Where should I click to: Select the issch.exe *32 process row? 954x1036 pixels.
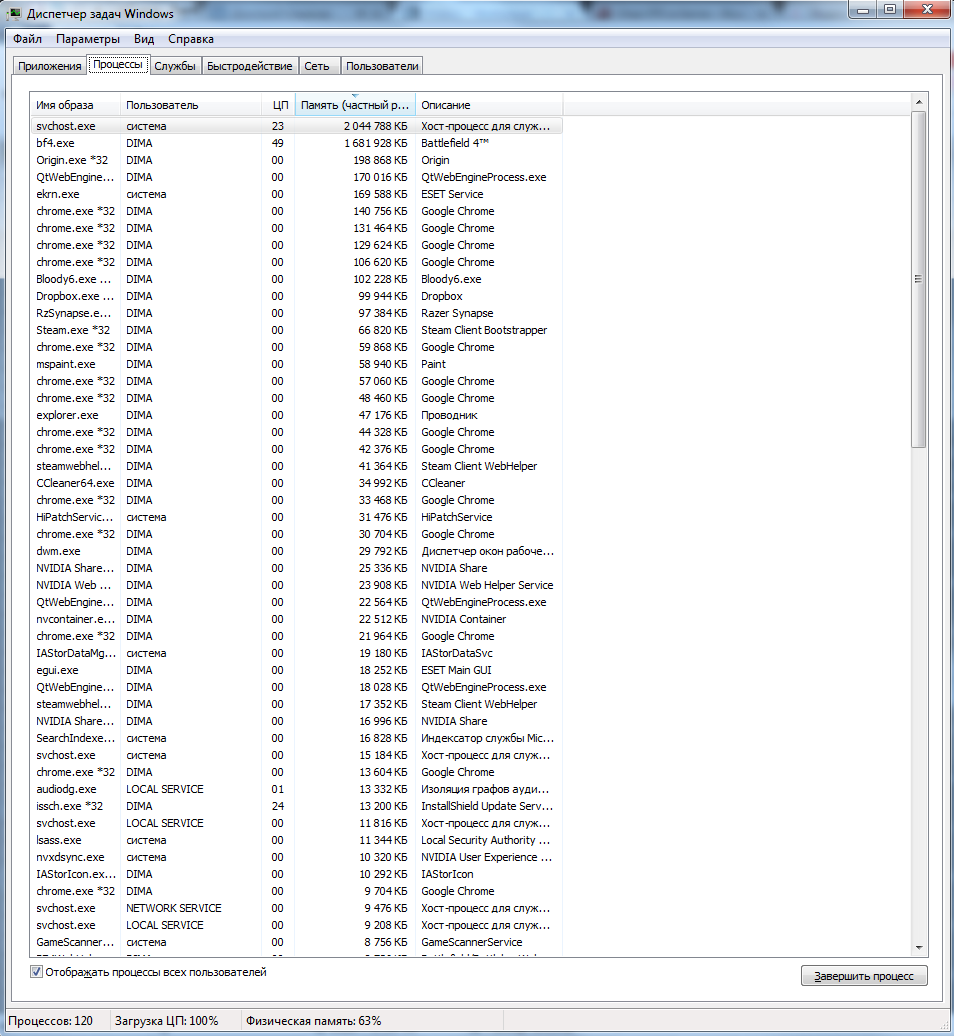[x=296, y=807]
